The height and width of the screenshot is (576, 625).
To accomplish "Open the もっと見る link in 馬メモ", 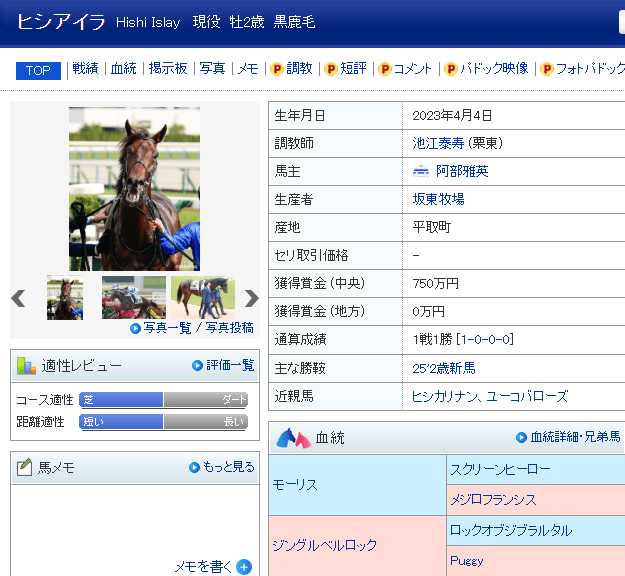I will (229, 467).
